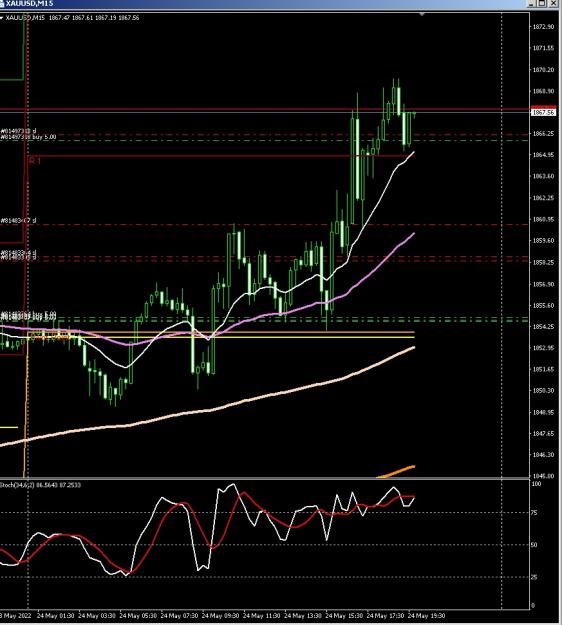Click the R1 pivot level label
The image size is (562, 625).
point(35,161)
